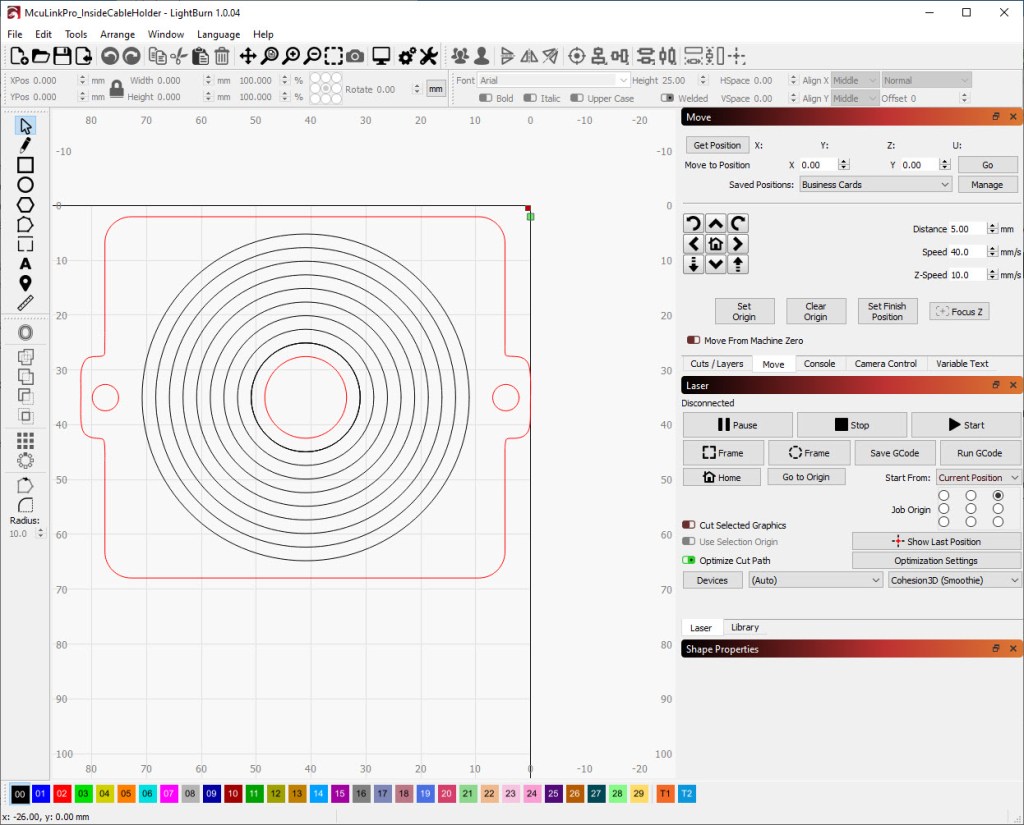The height and width of the screenshot is (825, 1024).
Task: Switch to the Cuts / Layers tab
Action: coord(716,364)
